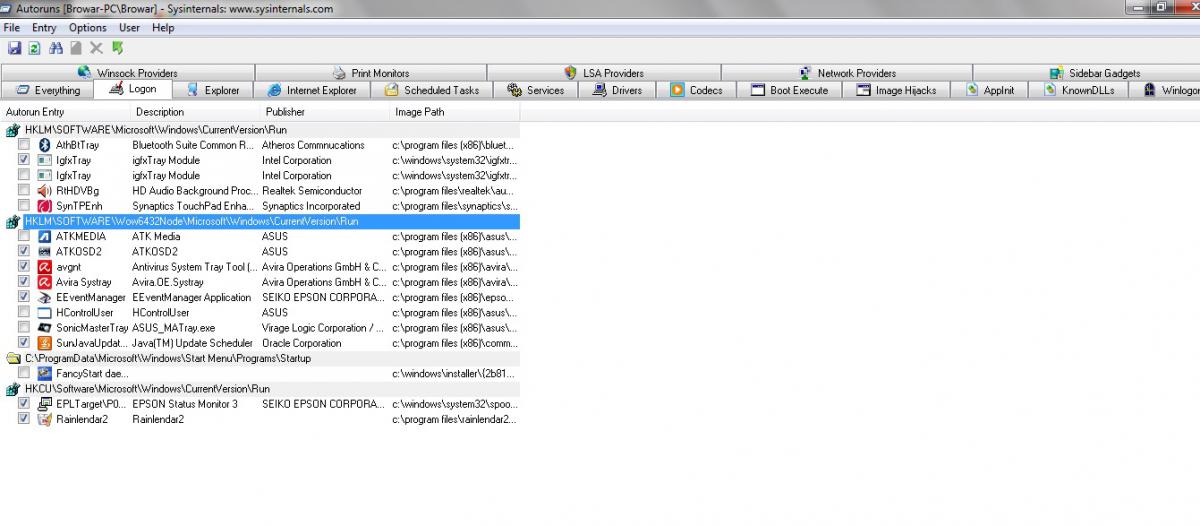Click the SonicMasterTray entry icon

[x=44, y=328]
